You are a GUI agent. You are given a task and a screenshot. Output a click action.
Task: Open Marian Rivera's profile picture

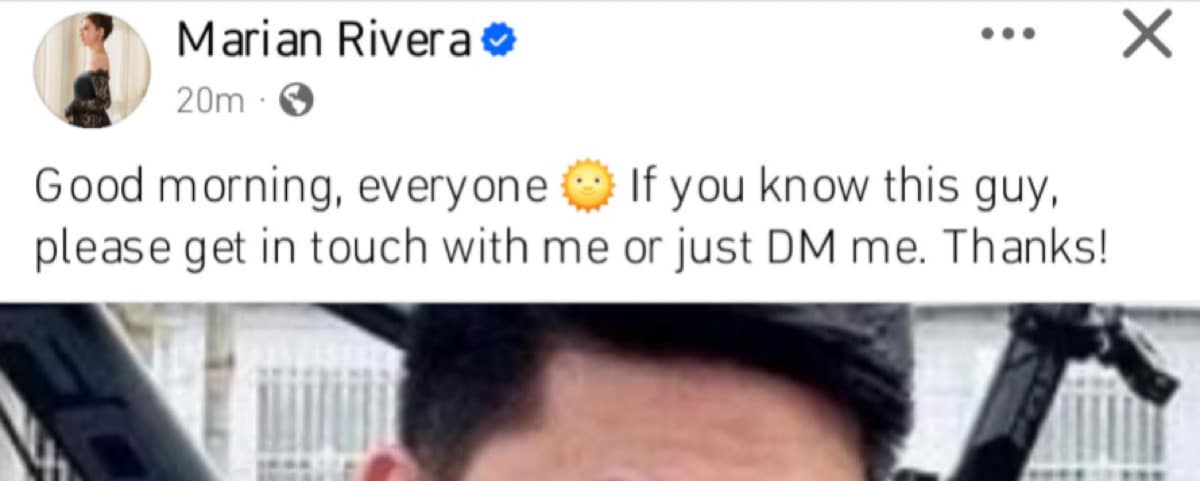92,70
